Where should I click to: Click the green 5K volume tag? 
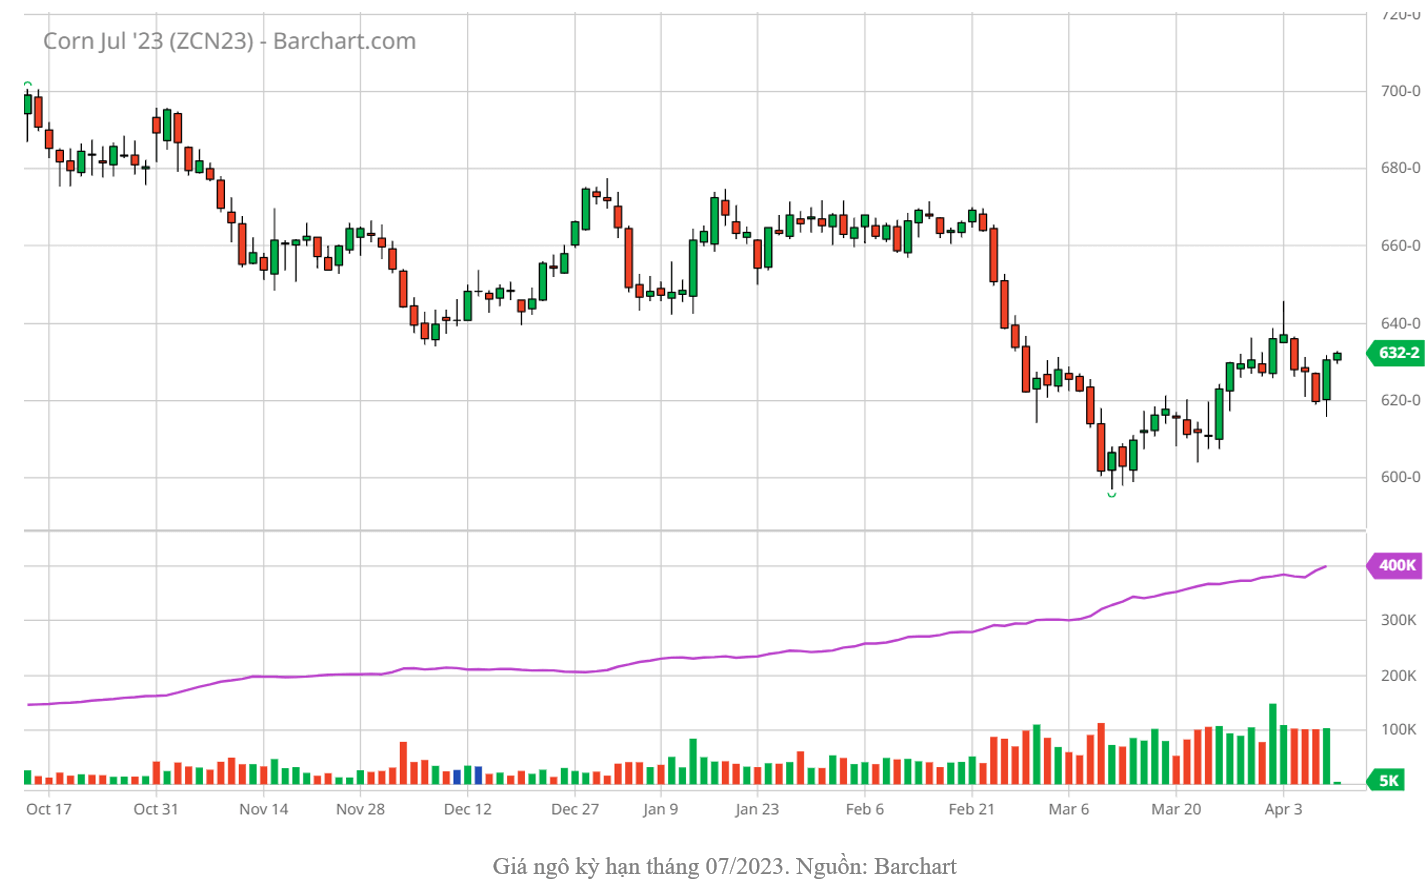1387,781
